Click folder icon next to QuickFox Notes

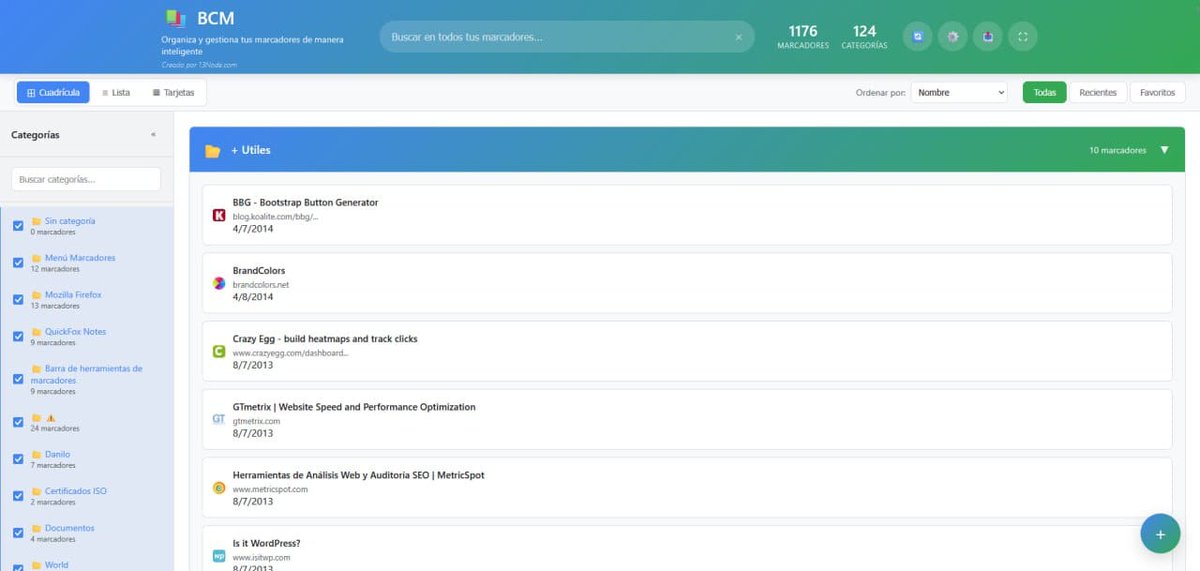tap(36, 332)
